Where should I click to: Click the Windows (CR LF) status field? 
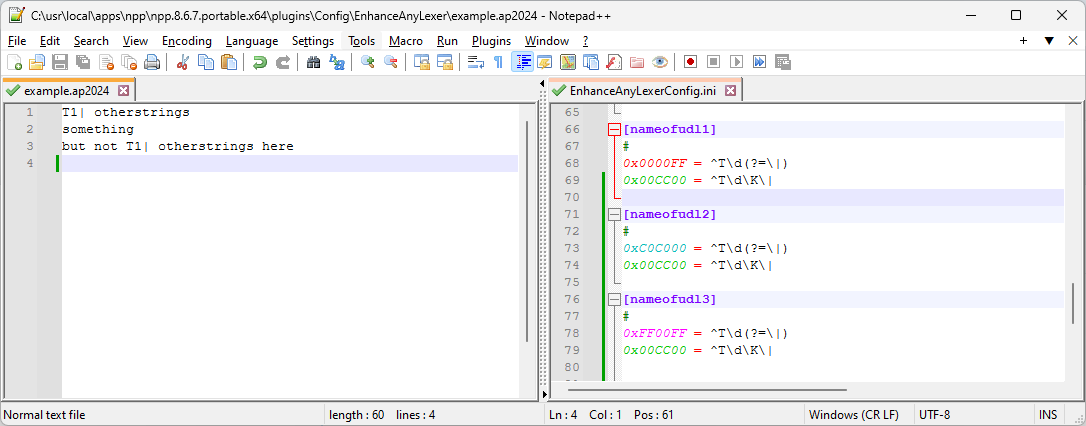tap(860, 415)
